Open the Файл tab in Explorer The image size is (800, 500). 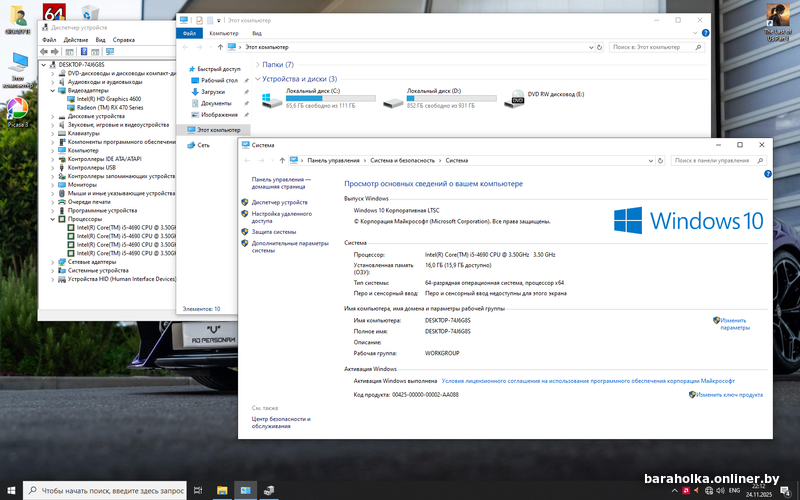pyautogui.click(x=189, y=33)
